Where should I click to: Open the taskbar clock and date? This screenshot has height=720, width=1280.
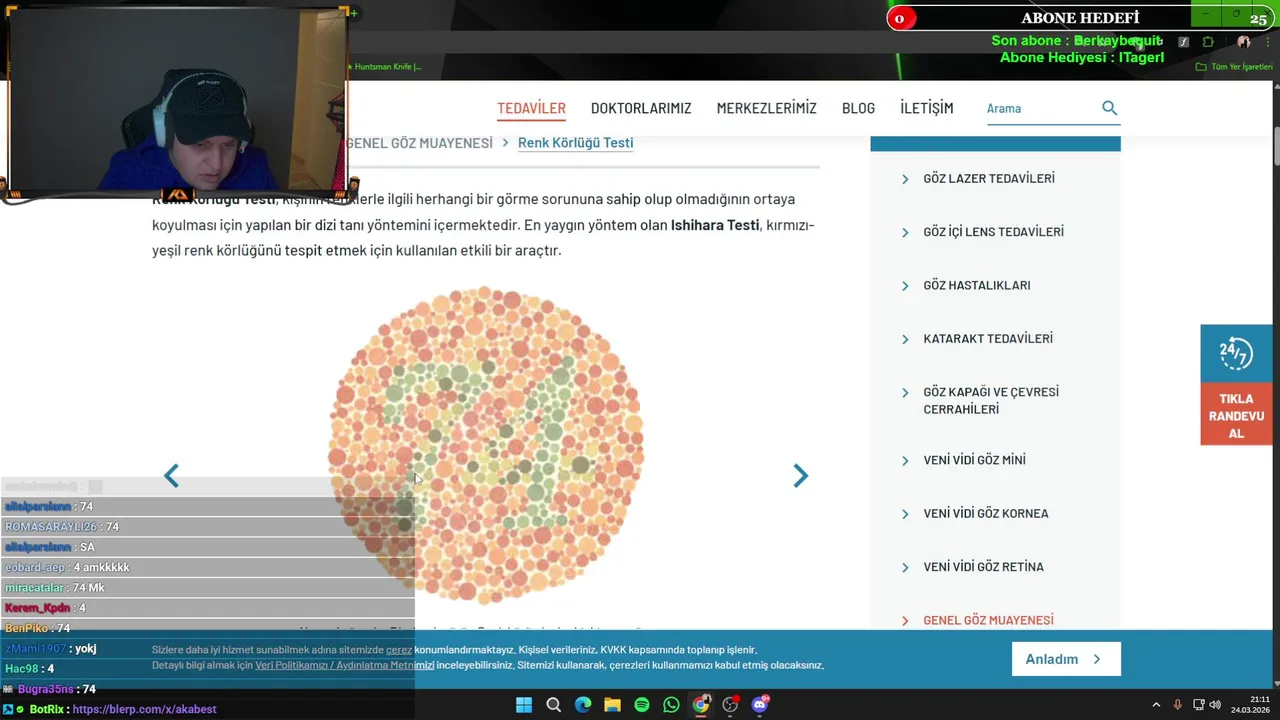1250,705
